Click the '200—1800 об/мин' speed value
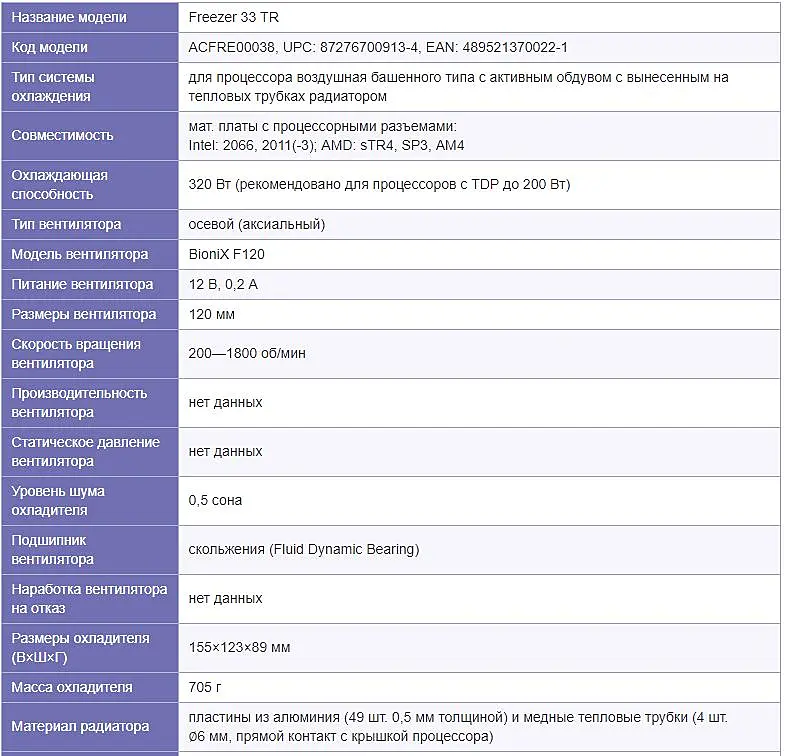Viewport: 786px width, 756px height. [247, 354]
